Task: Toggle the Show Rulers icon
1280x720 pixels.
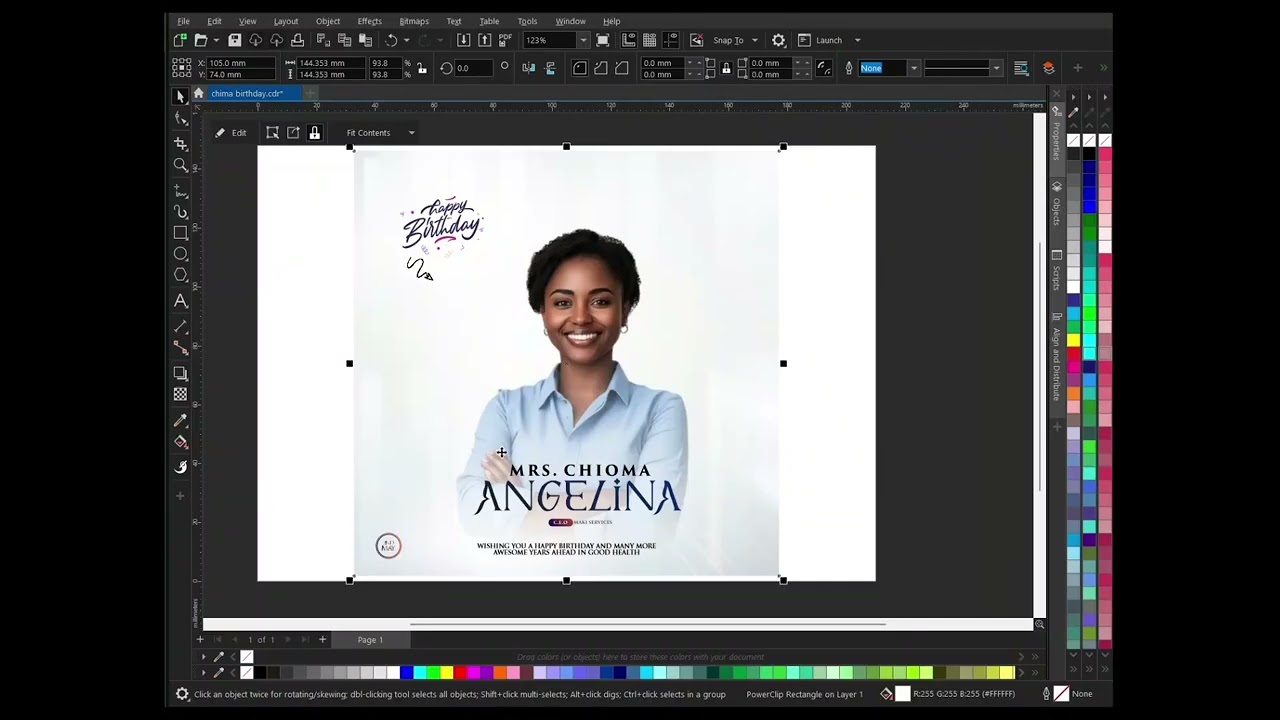Action: [x=628, y=40]
